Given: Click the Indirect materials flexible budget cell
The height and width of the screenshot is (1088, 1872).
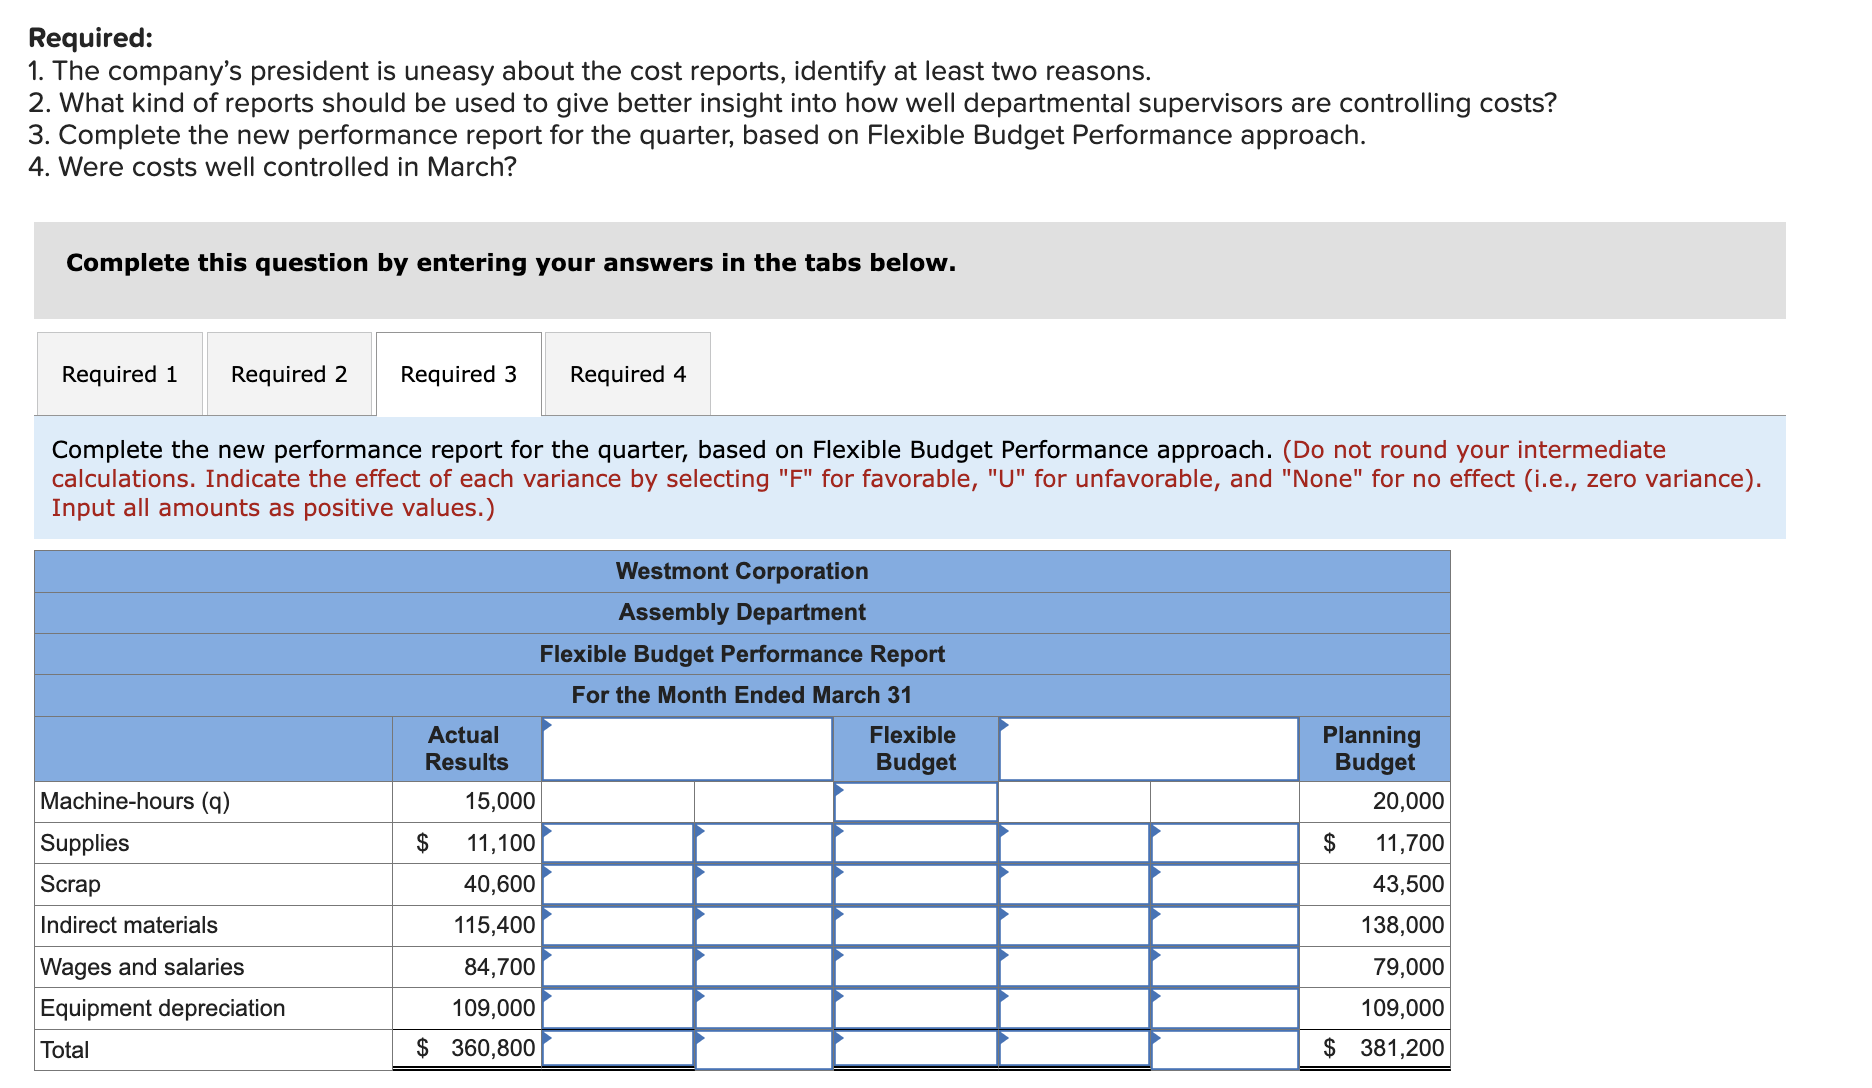Looking at the screenshot, I should point(915,925).
